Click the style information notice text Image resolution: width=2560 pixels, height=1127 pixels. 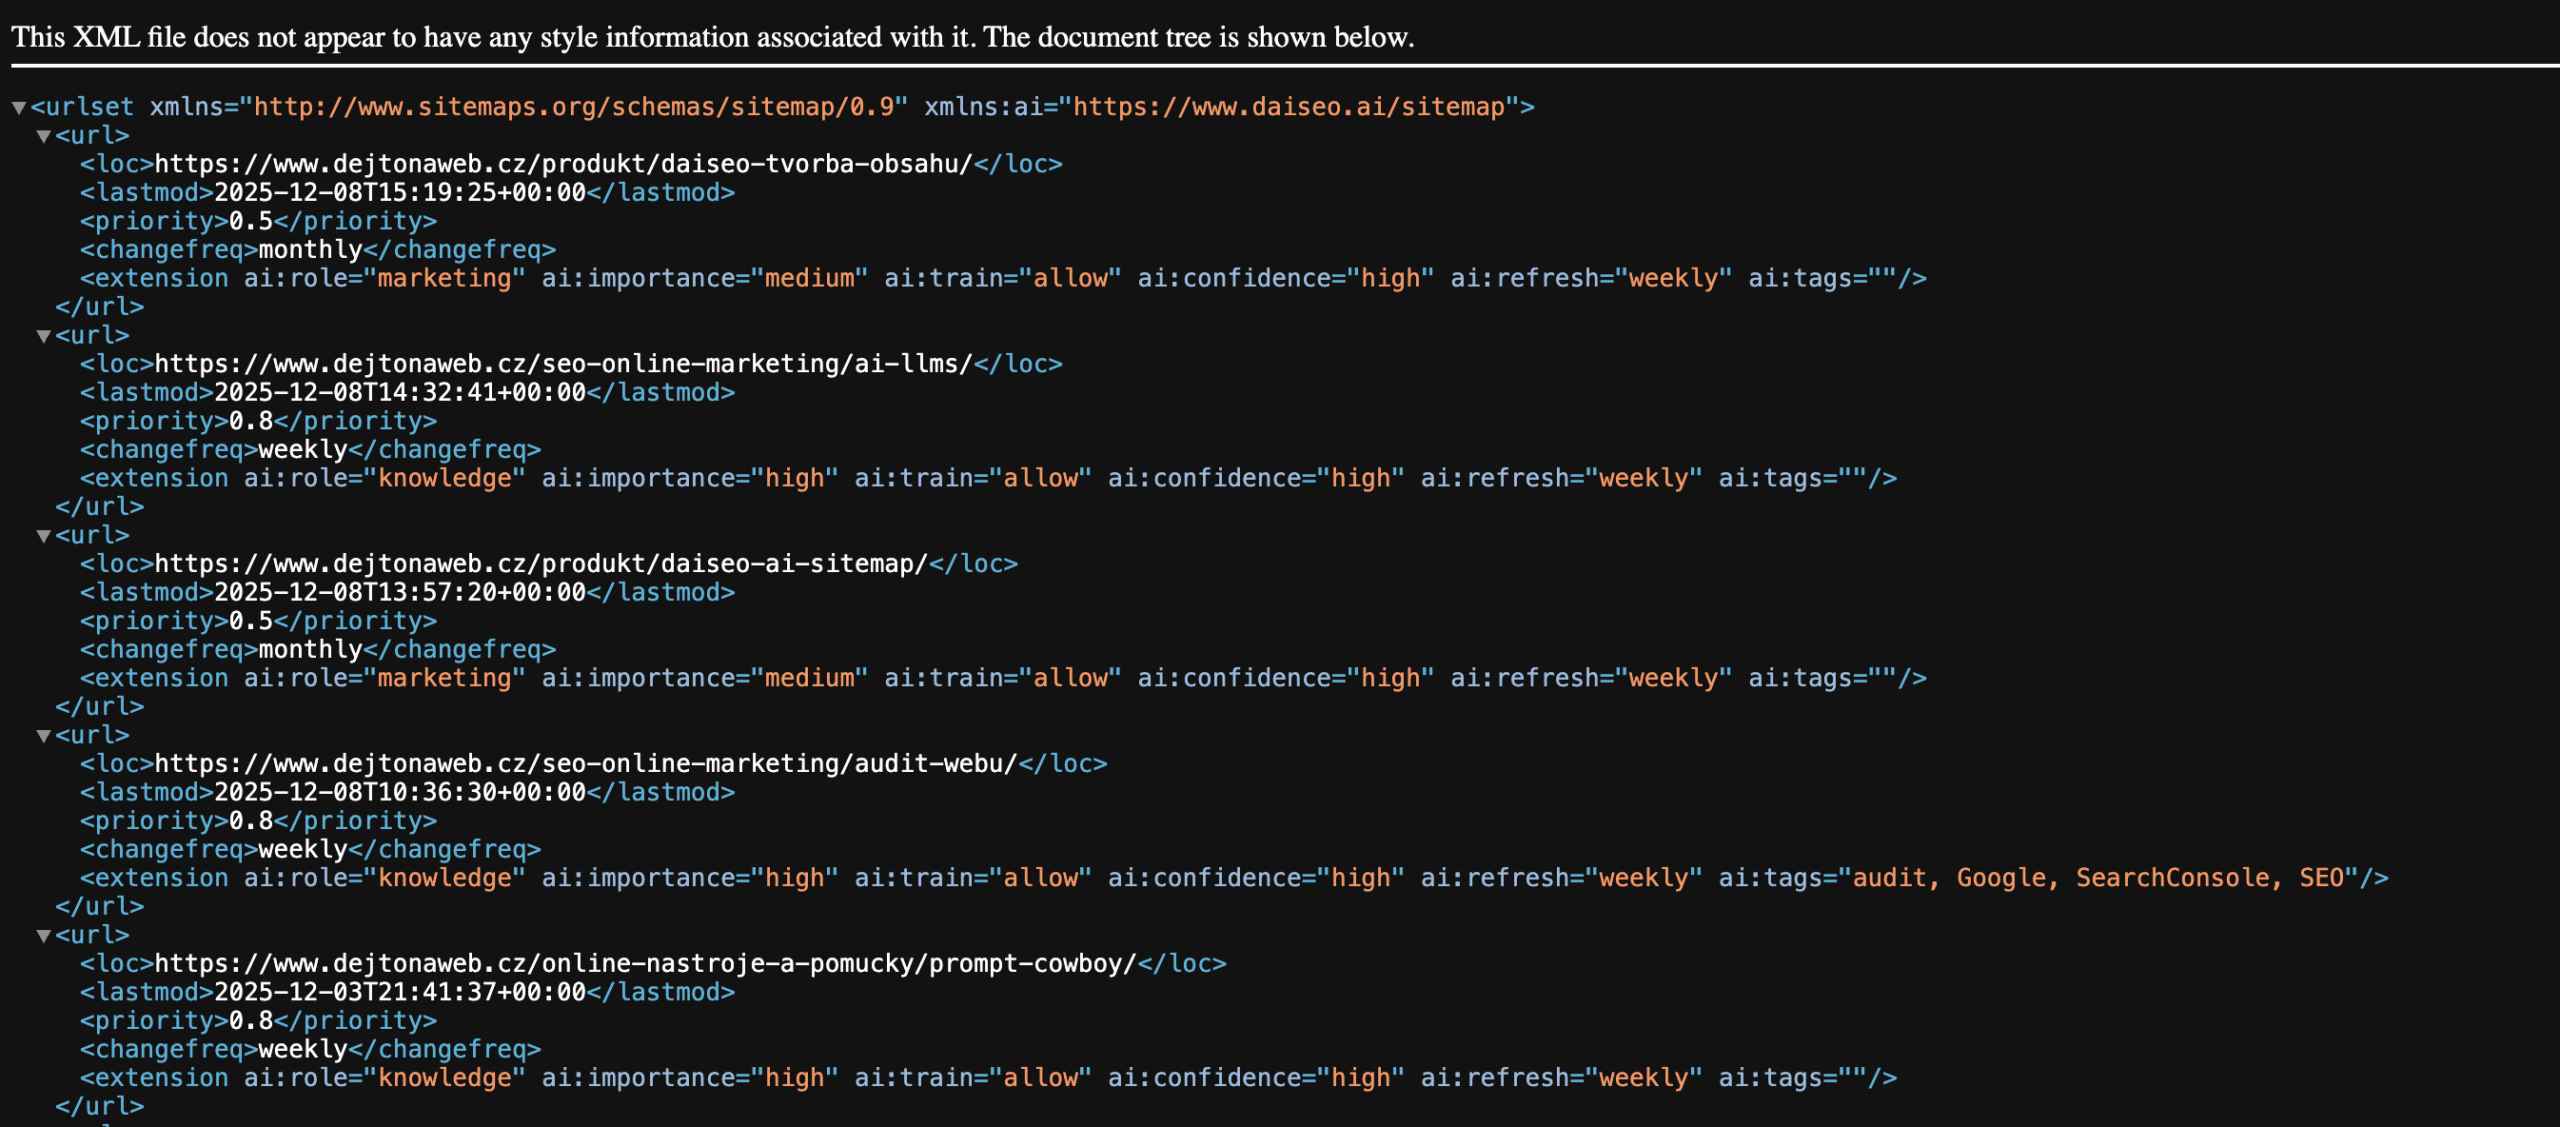[712, 38]
